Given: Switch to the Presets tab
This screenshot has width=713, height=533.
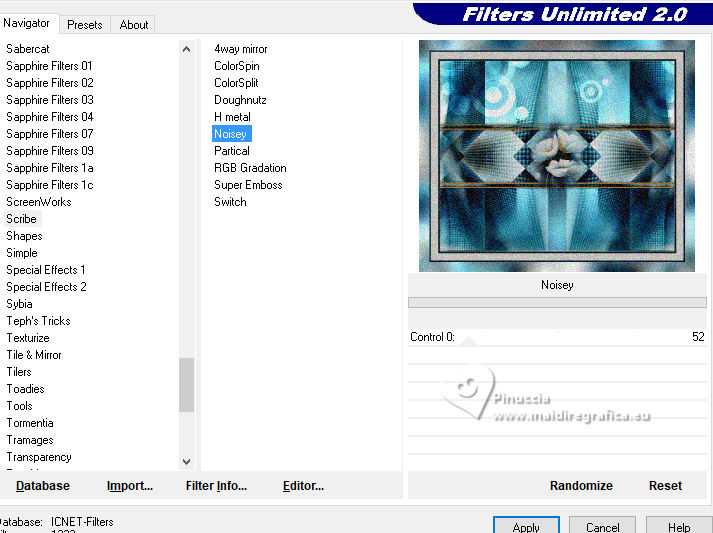Looking at the screenshot, I should coord(85,25).
